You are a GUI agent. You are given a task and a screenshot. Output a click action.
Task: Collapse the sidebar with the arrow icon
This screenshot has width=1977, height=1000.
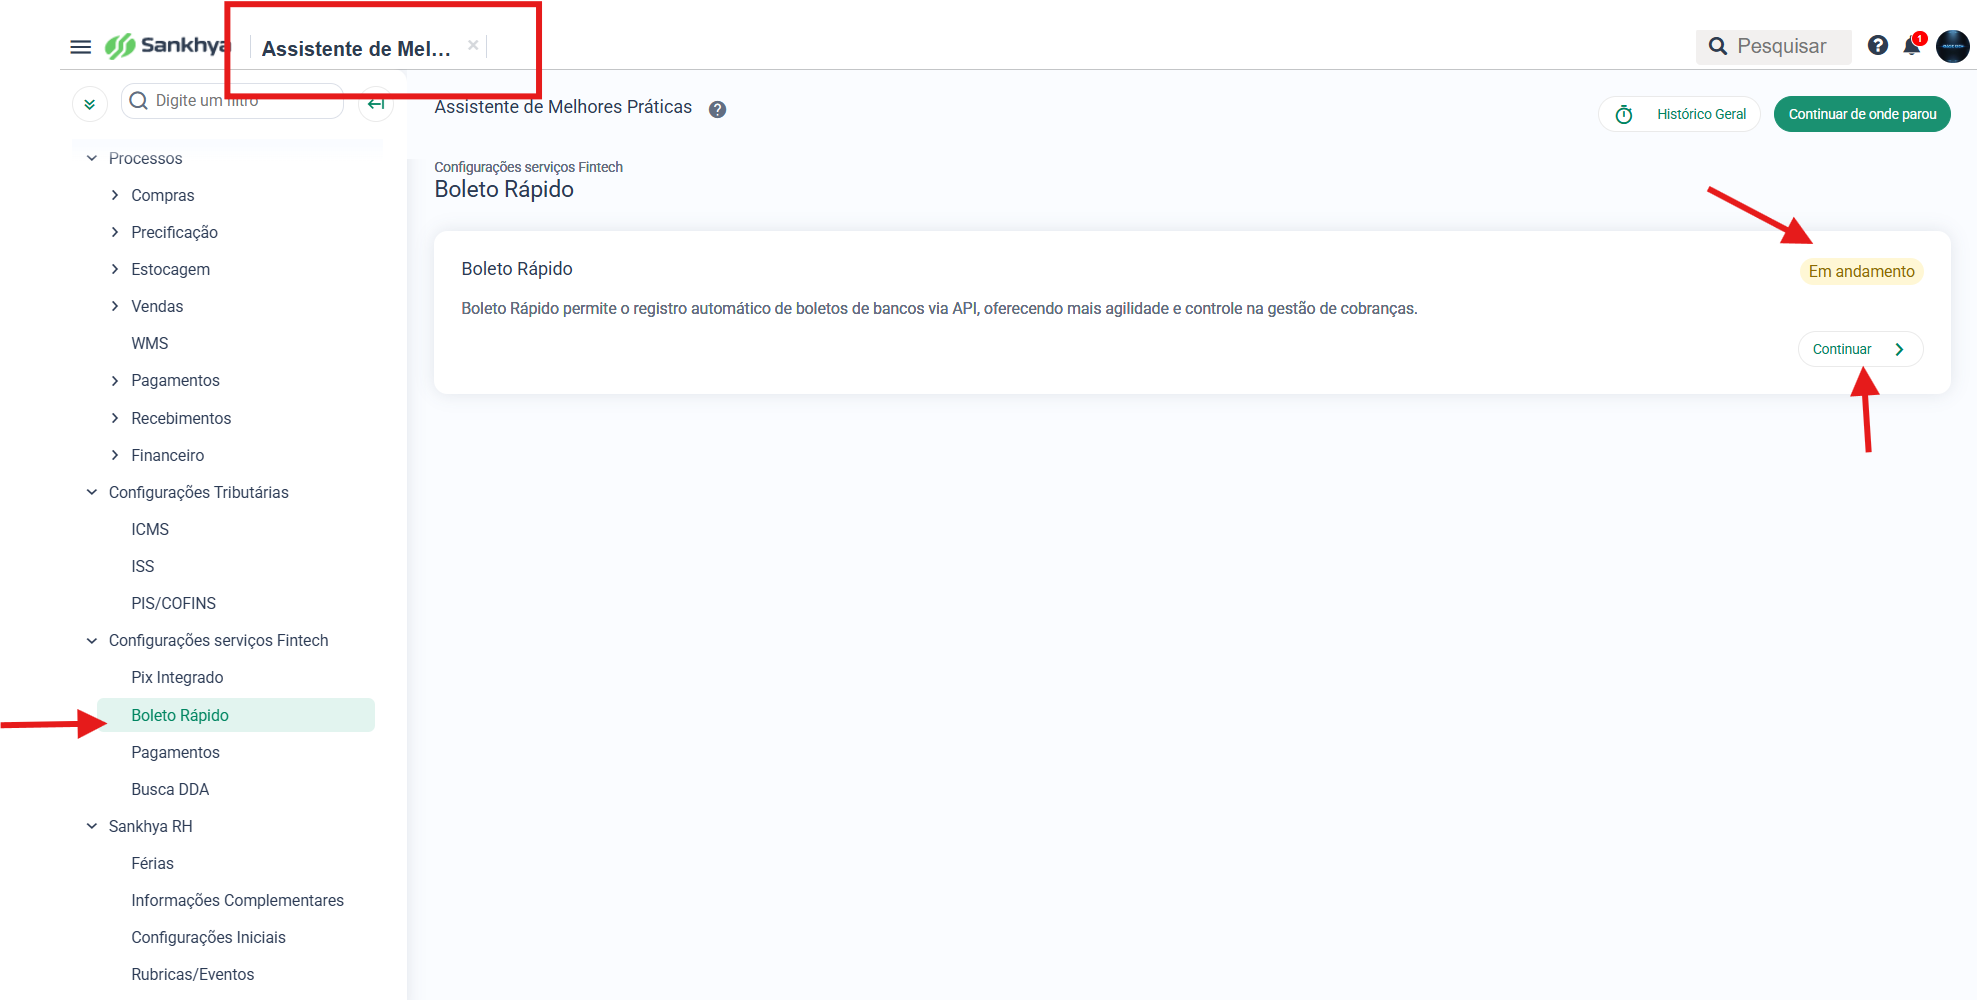pos(376,104)
